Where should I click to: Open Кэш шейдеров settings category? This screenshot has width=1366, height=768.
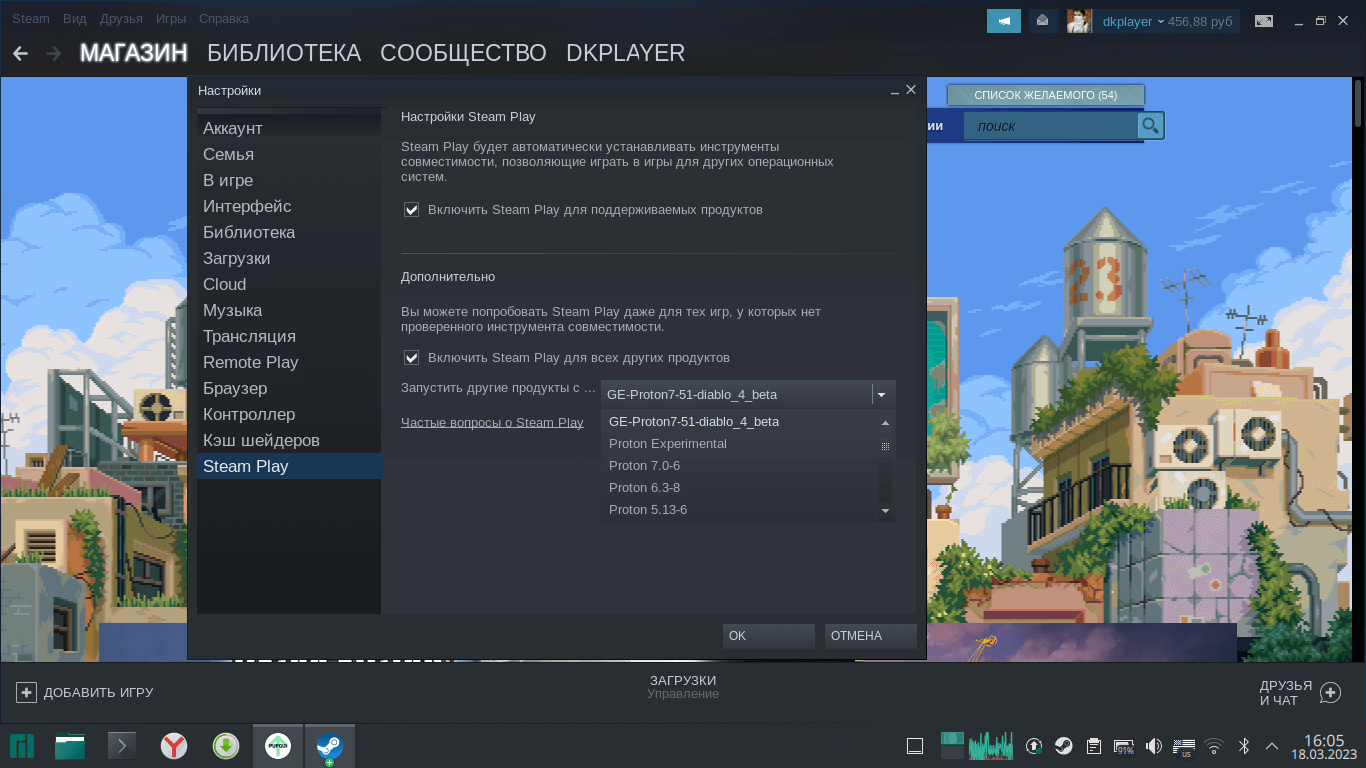coord(289,441)
